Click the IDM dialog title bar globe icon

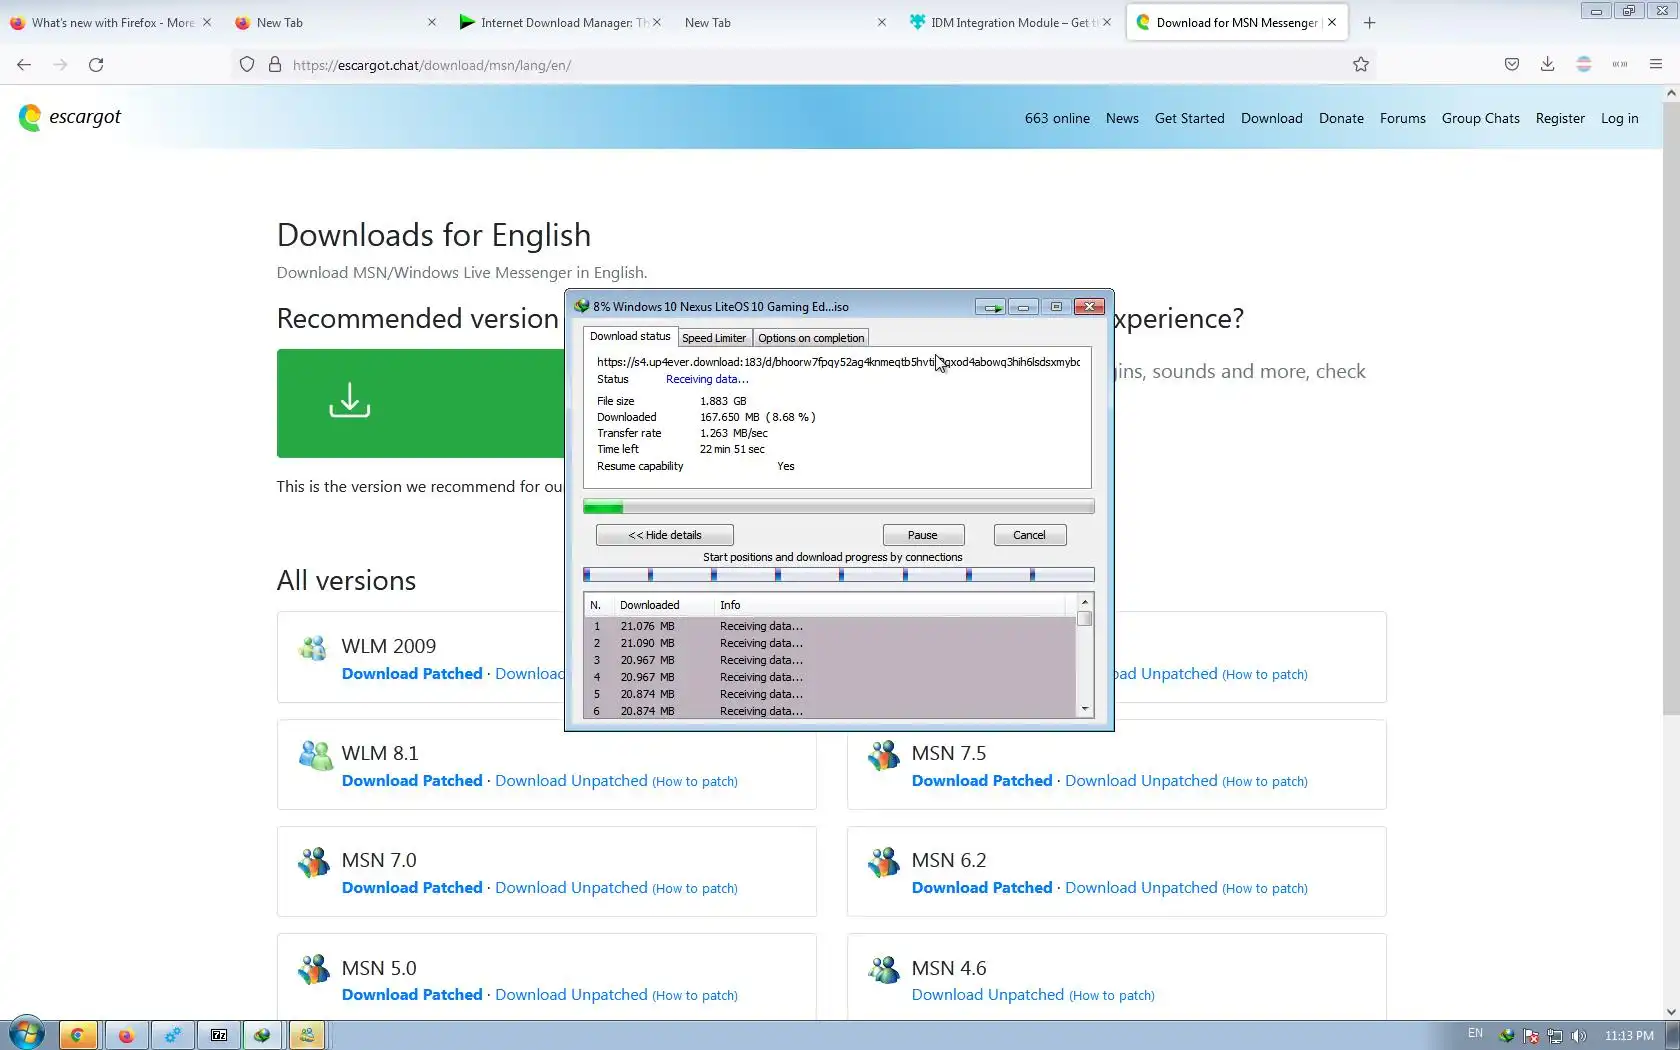581,307
